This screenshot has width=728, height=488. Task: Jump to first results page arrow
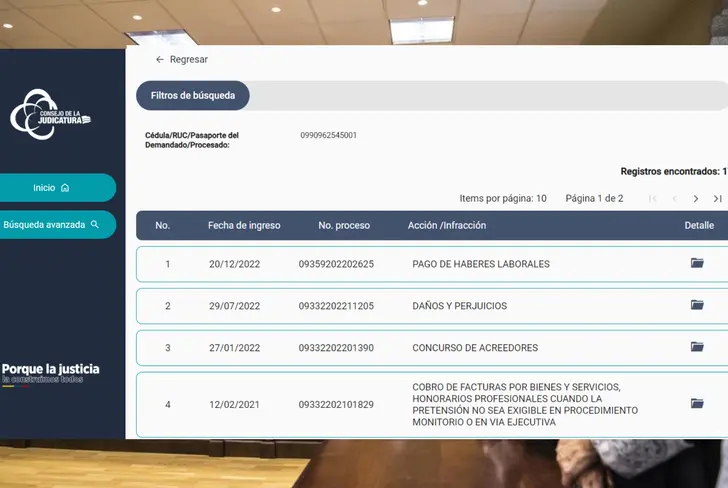click(652, 199)
